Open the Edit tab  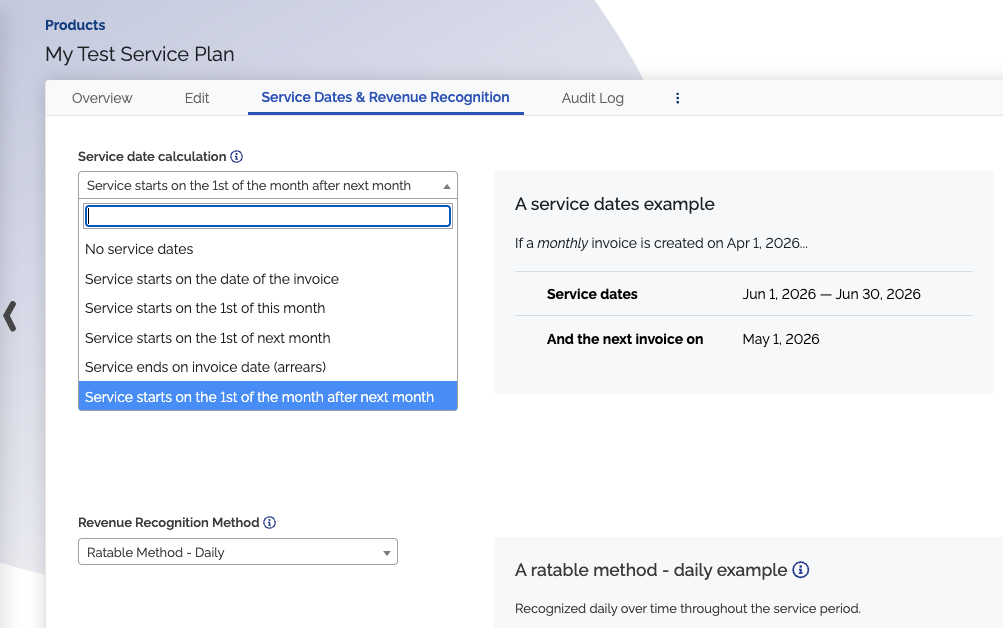pyautogui.click(x=197, y=98)
